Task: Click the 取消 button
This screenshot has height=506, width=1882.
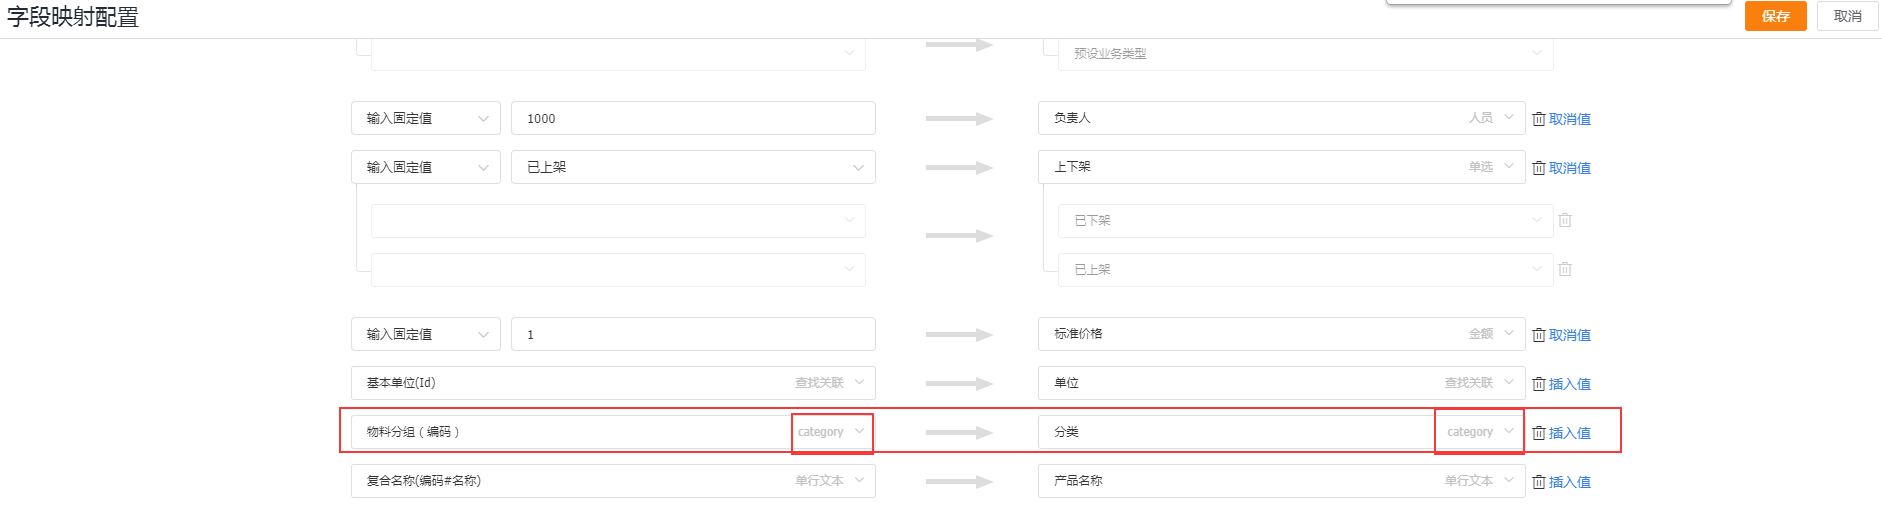Action: click(x=1848, y=16)
